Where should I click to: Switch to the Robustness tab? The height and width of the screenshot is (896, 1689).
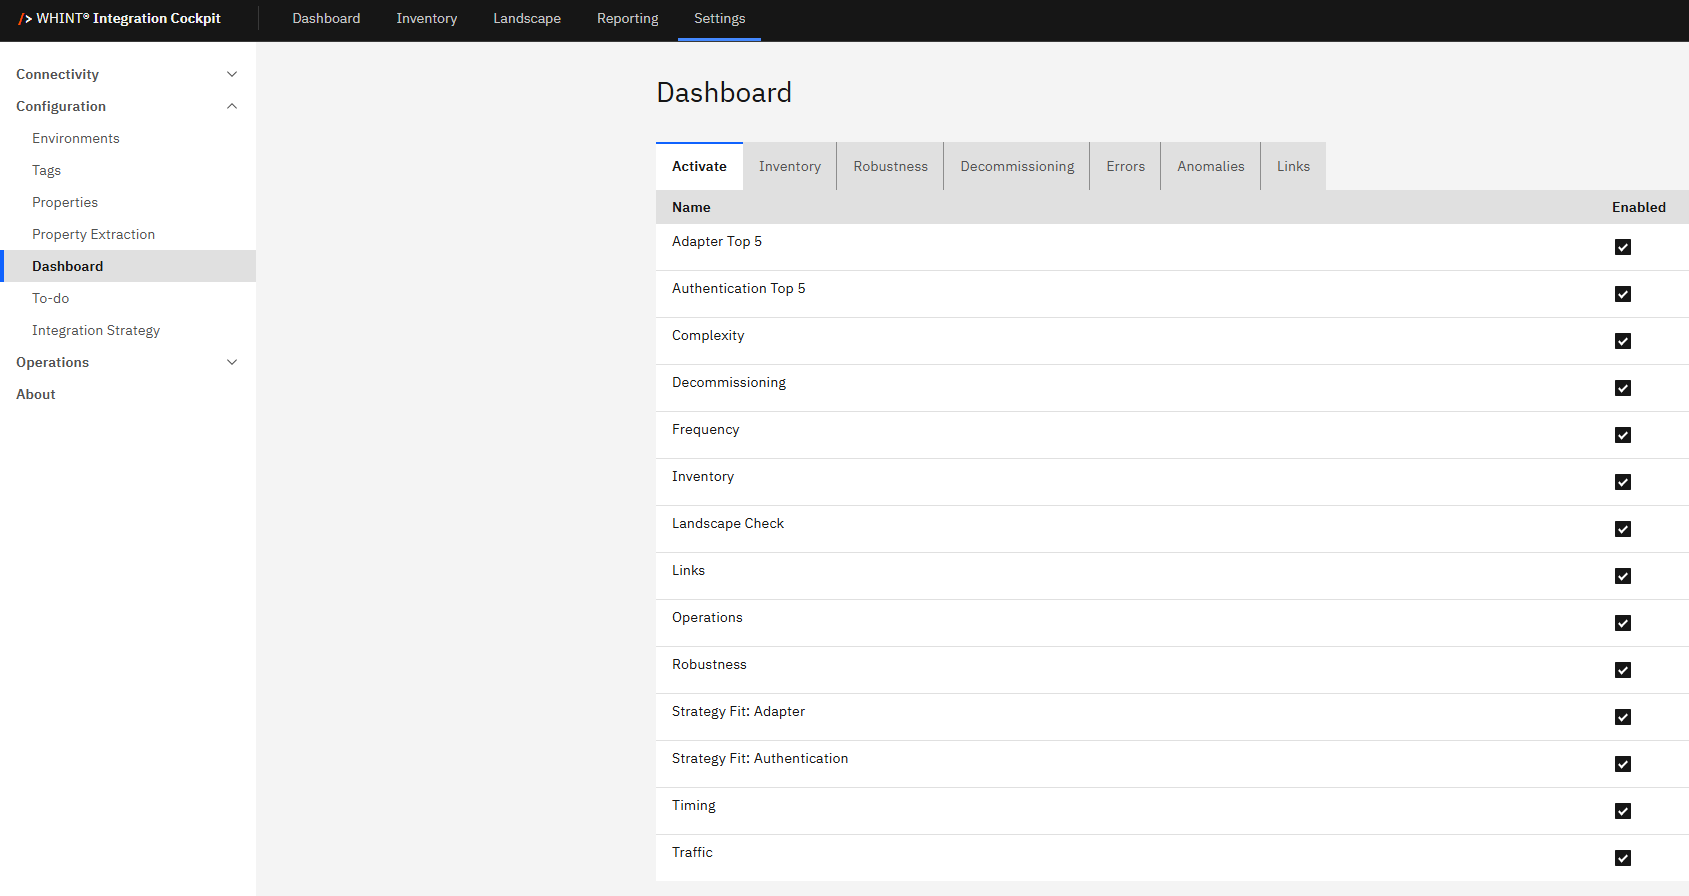coord(890,167)
